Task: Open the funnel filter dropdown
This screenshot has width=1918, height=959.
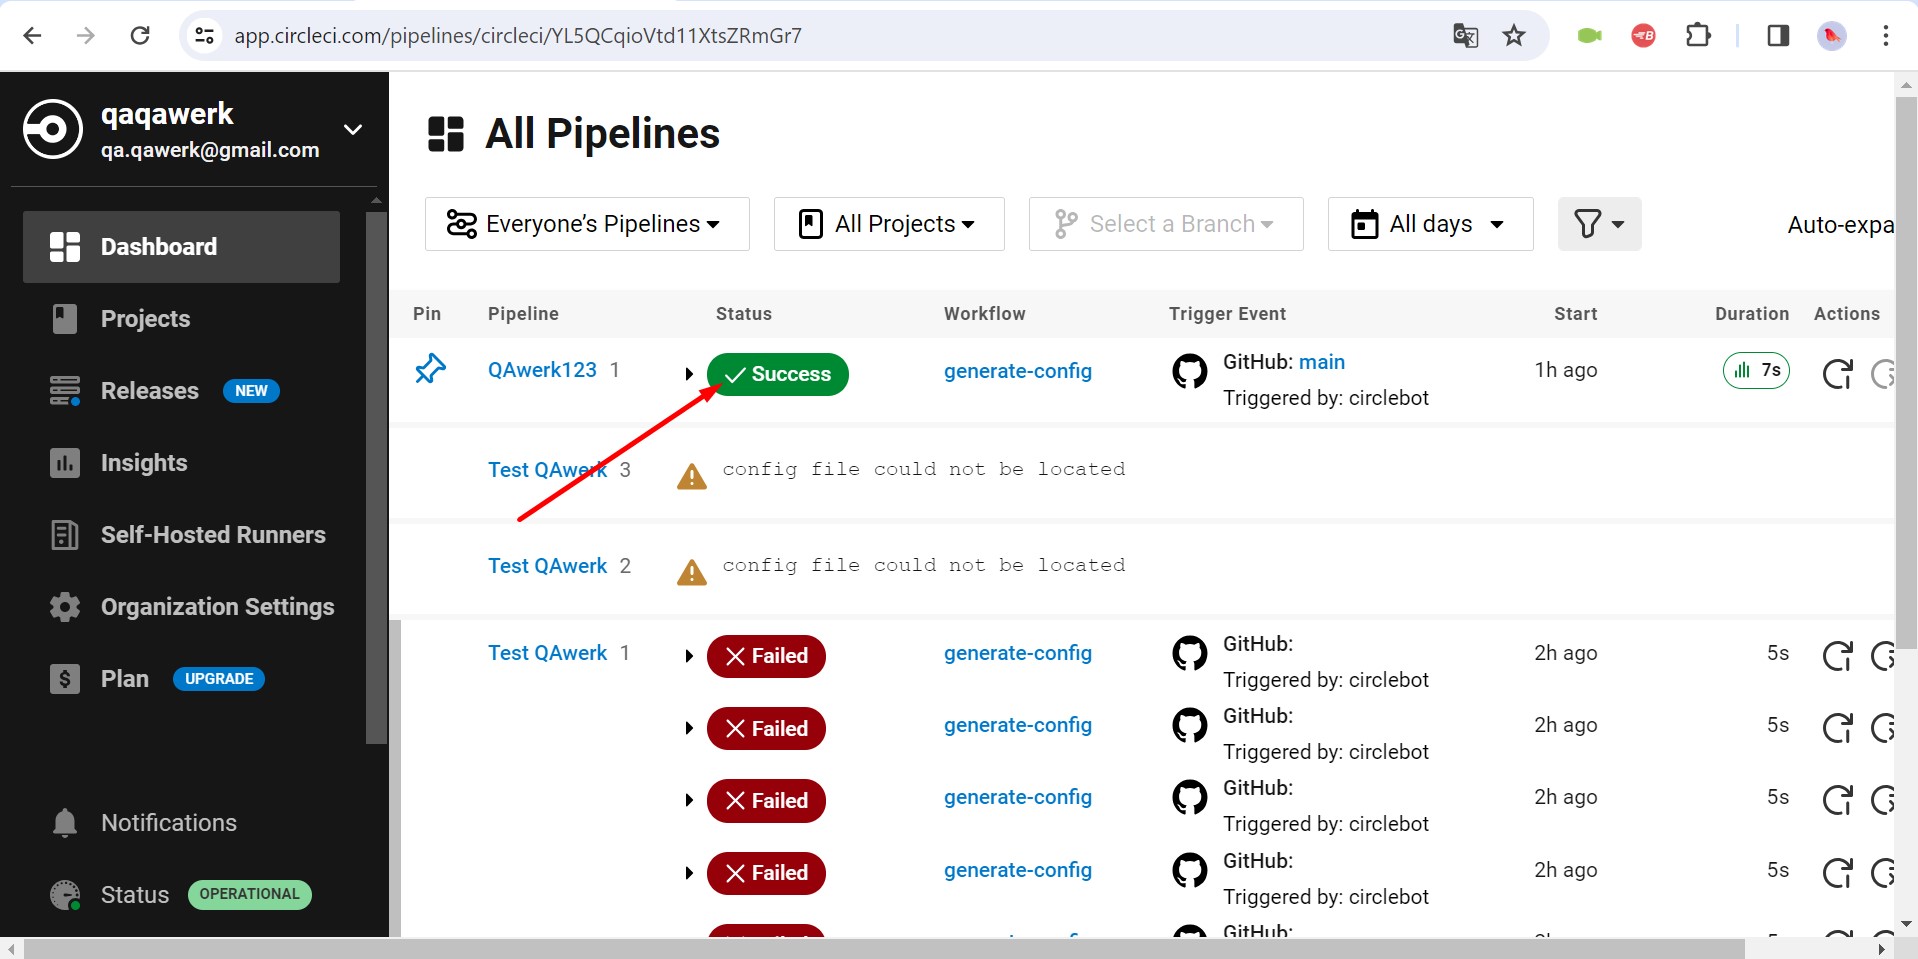Action: pyautogui.click(x=1599, y=224)
